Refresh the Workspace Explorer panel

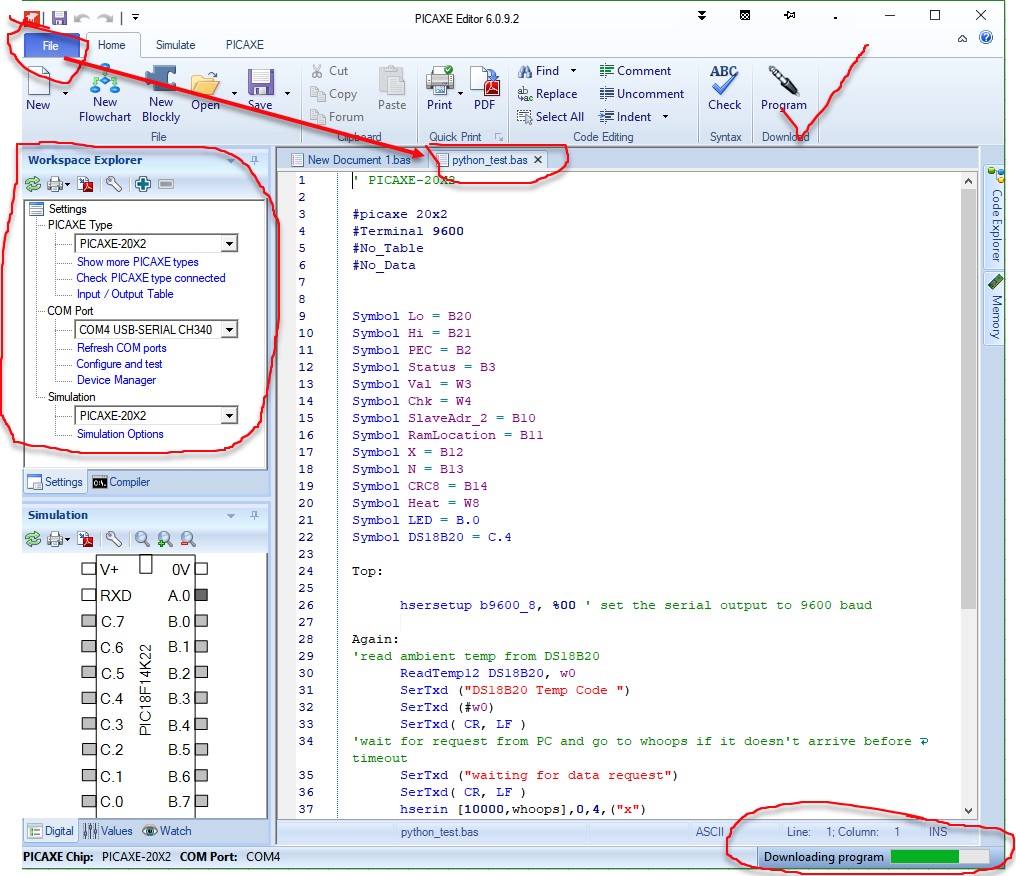click(x=33, y=184)
